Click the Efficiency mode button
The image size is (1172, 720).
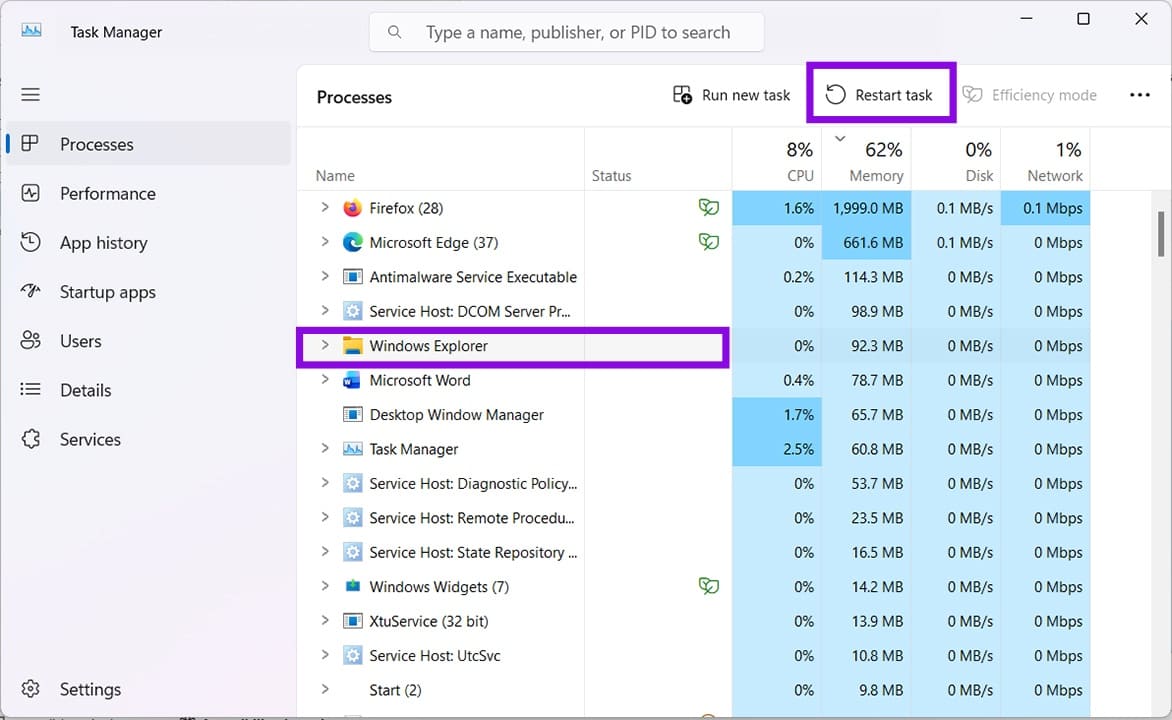point(1029,95)
